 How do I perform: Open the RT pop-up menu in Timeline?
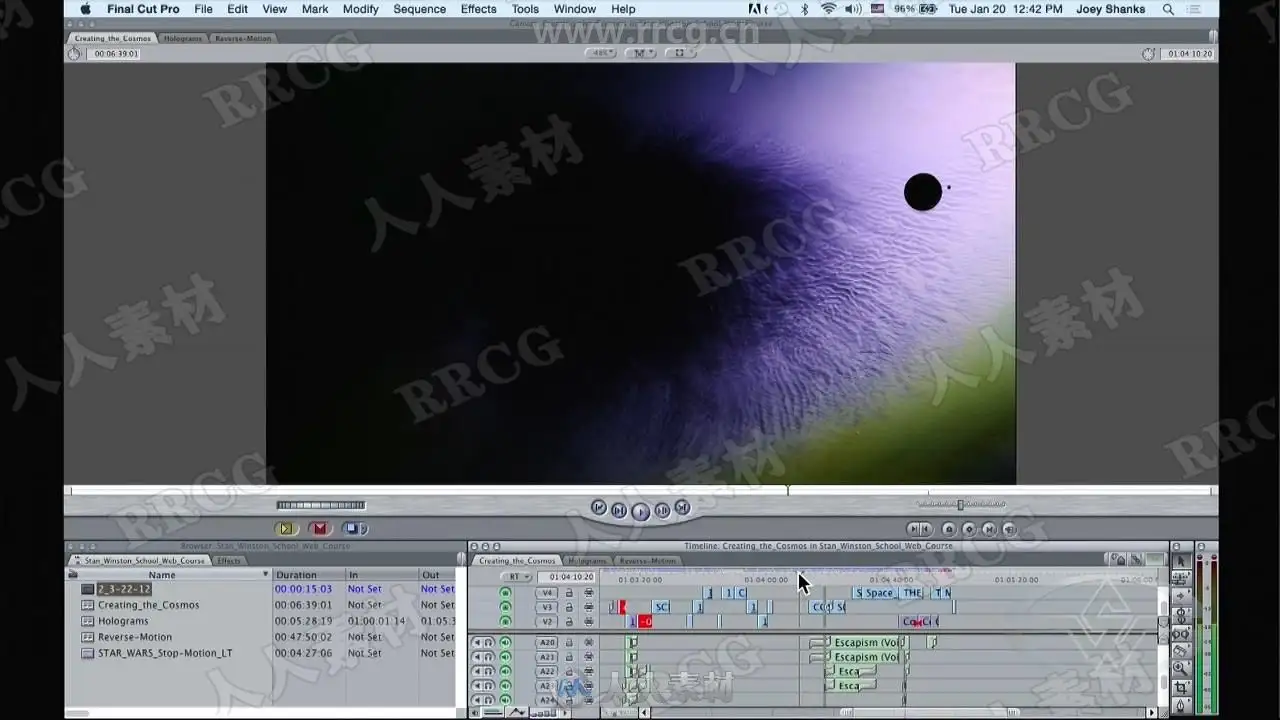click(515, 577)
